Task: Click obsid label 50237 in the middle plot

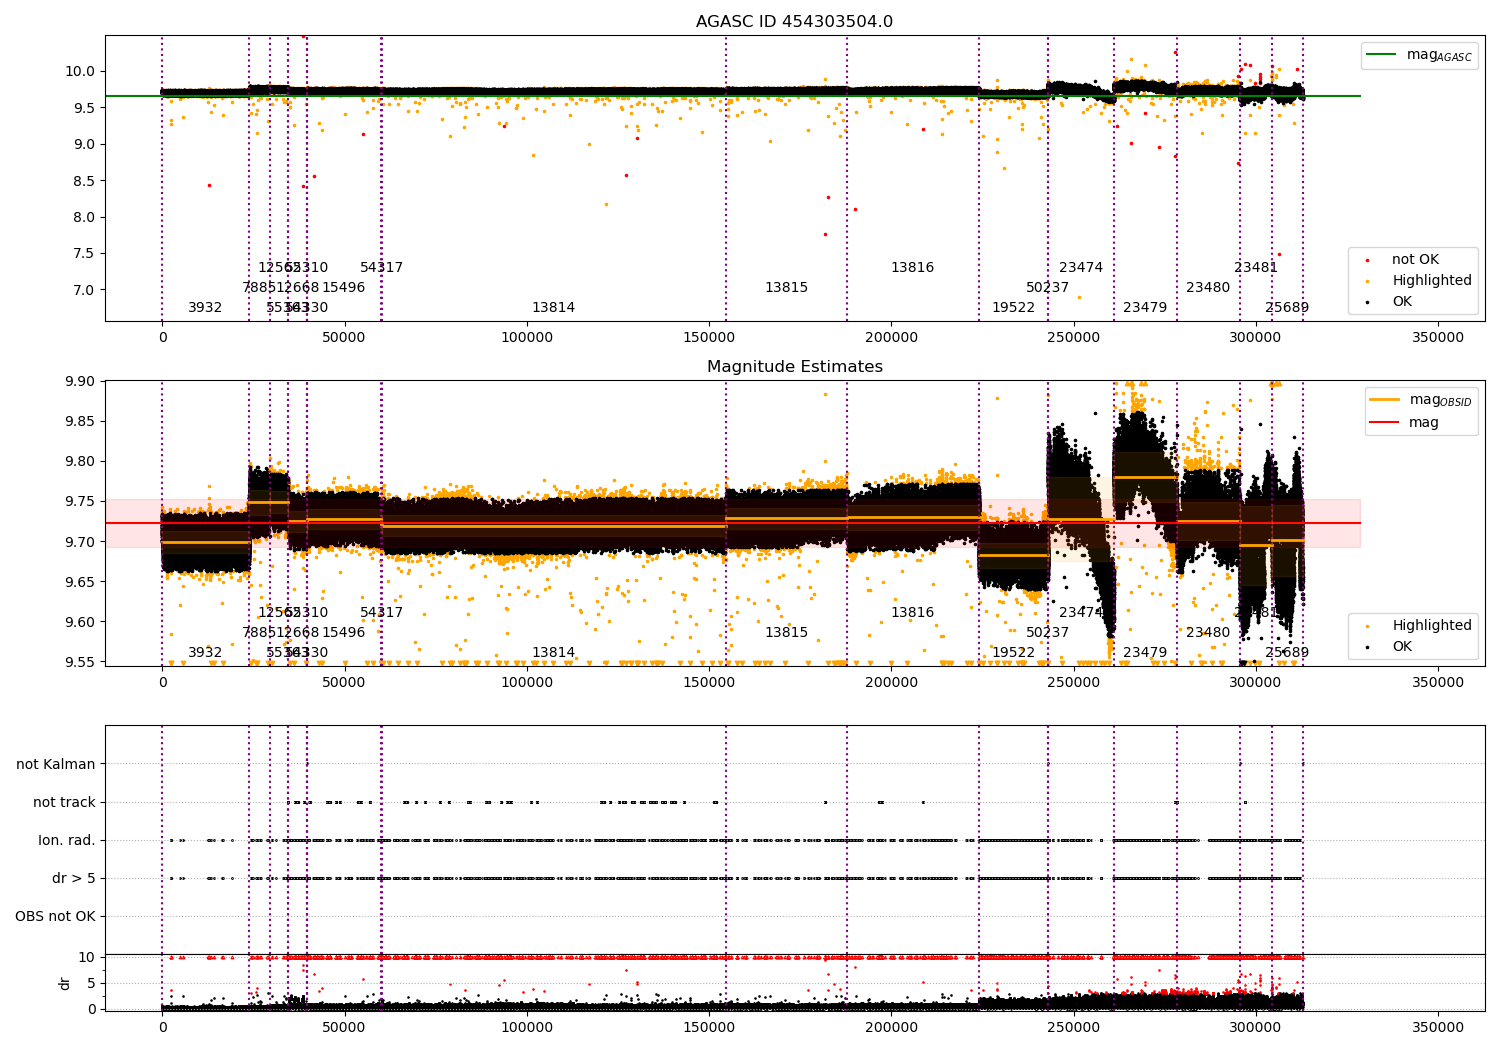Action: click(1047, 633)
